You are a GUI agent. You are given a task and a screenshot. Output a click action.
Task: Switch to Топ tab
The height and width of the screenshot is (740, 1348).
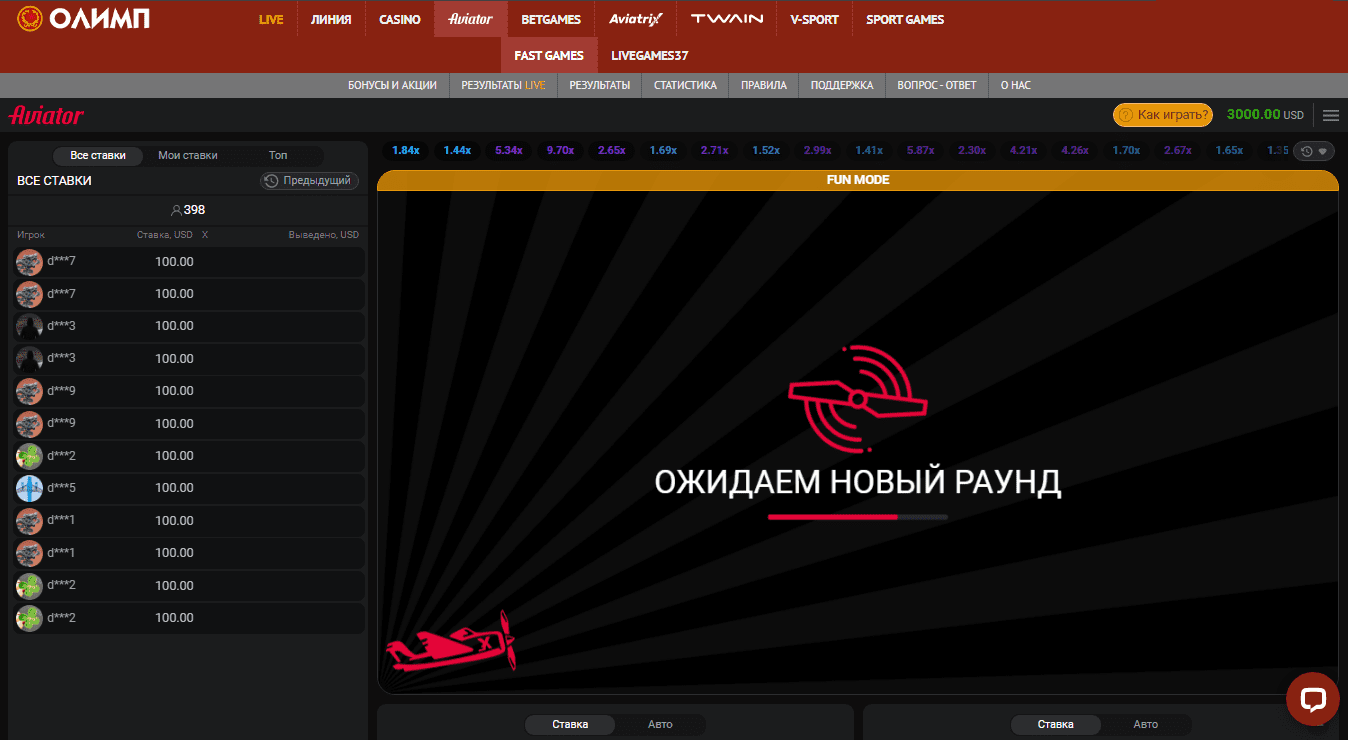tap(278, 155)
